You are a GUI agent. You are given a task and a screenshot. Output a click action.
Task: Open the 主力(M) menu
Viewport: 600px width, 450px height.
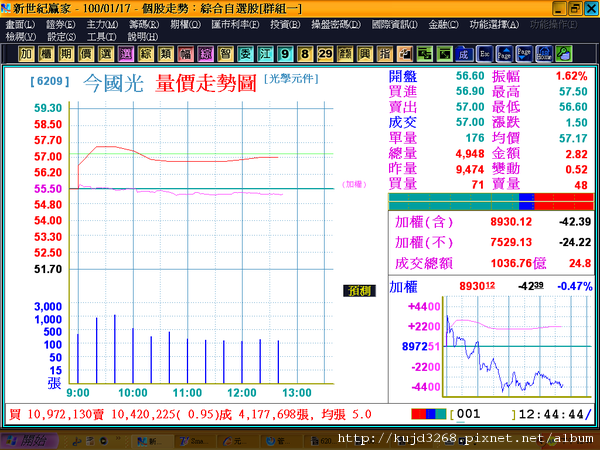[102, 24]
